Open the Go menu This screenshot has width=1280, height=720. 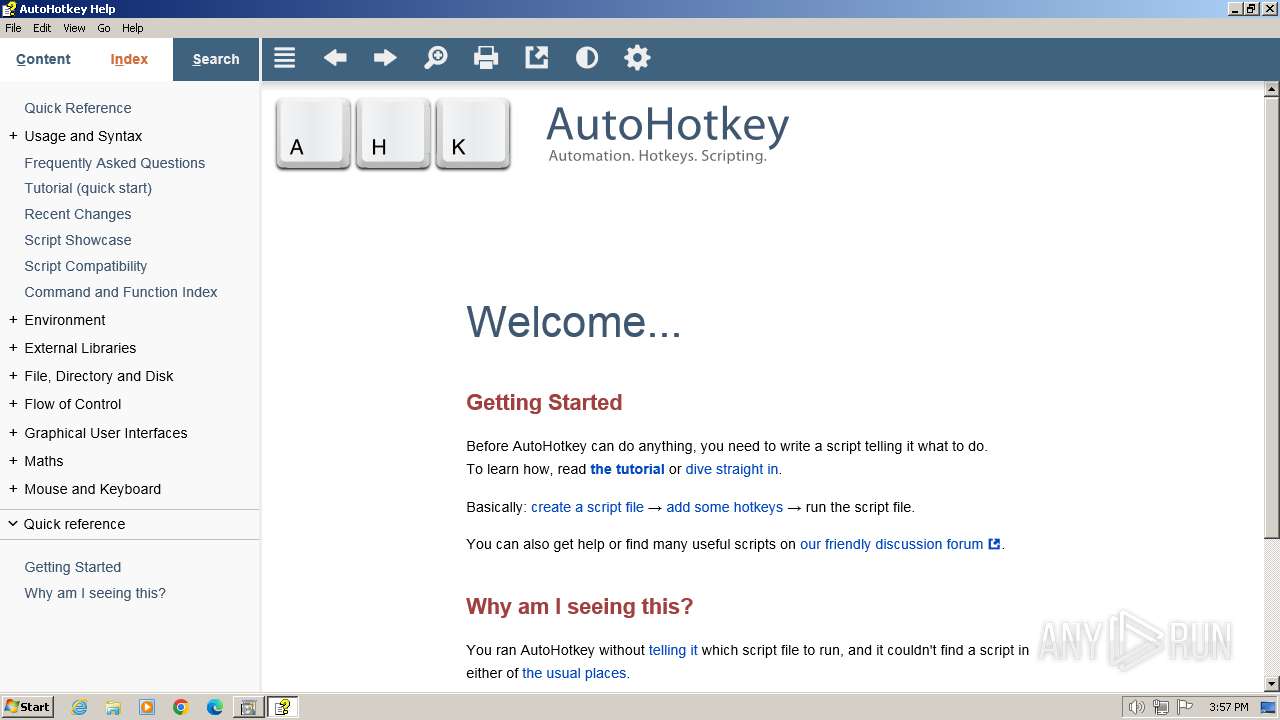point(104,28)
